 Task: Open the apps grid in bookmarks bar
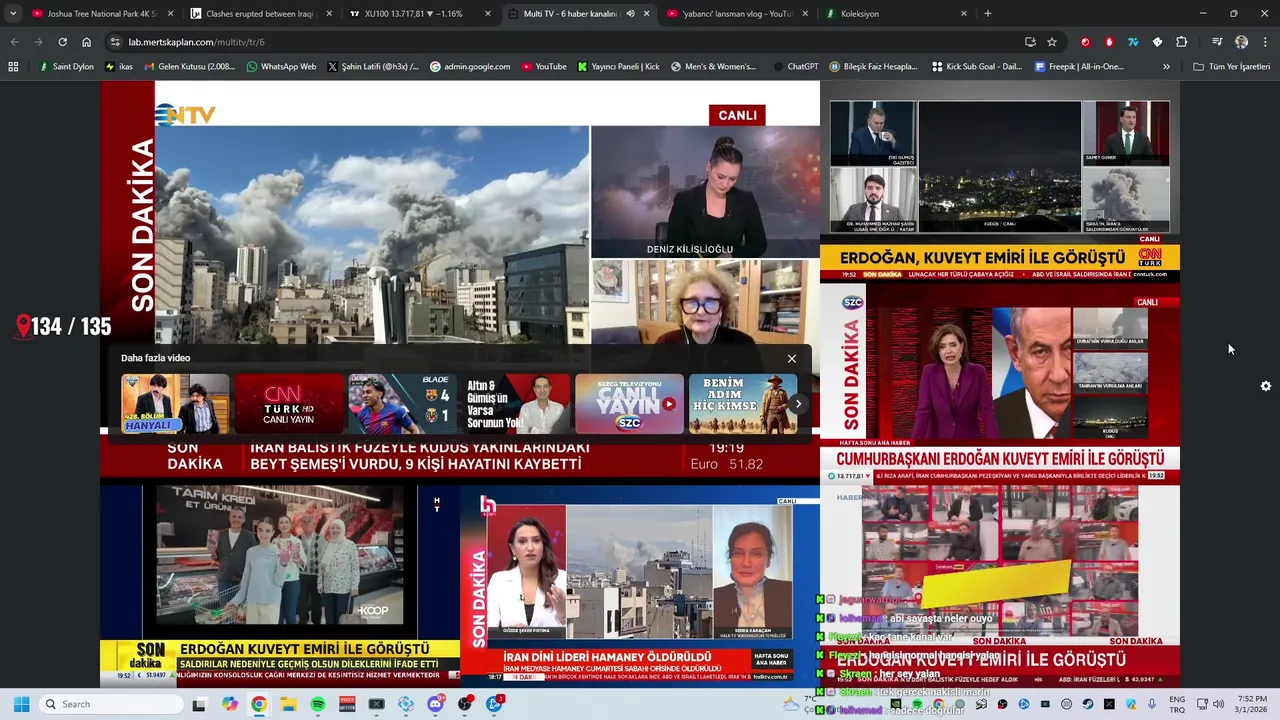click(x=13, y=67)
